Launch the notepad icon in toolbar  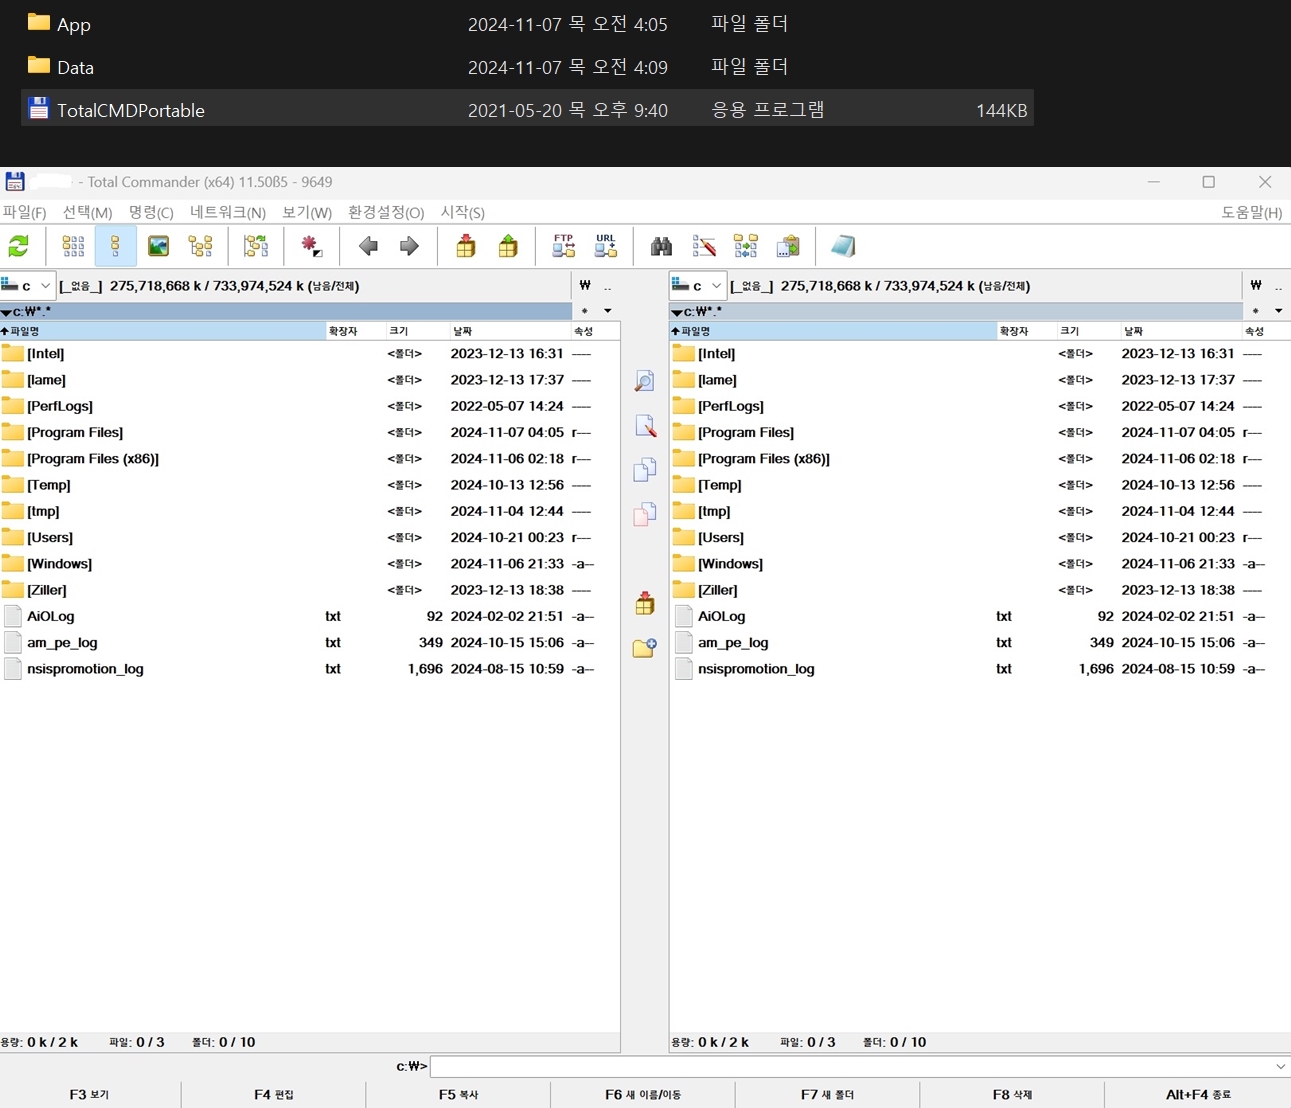pos(843,246)
